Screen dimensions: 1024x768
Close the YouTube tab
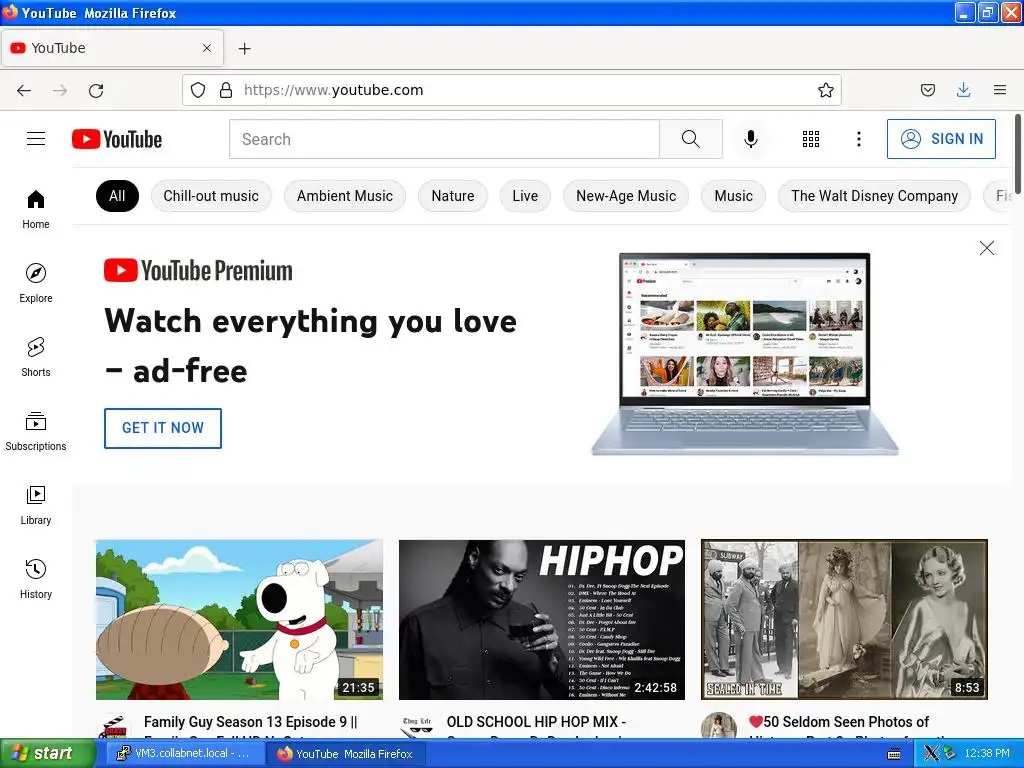tap(206, 48)
